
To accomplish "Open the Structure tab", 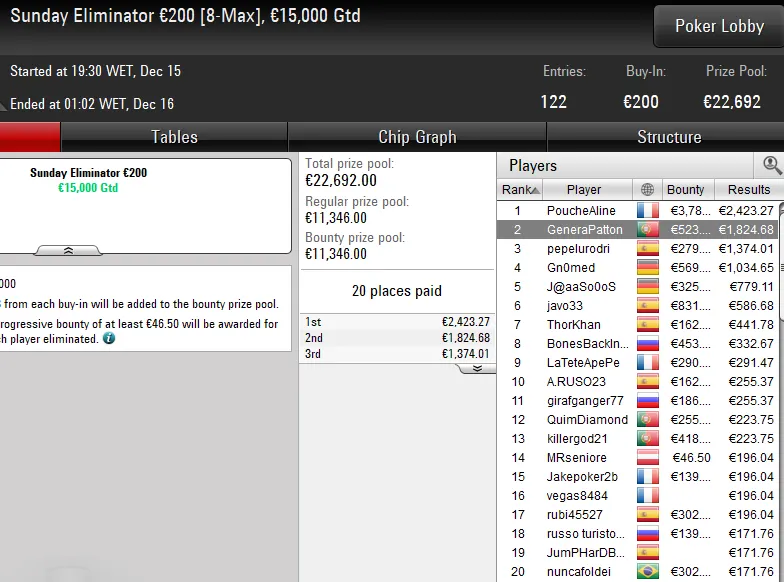I will [669, 137].
